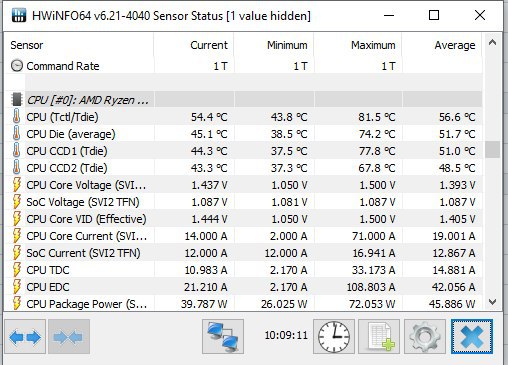Close sensors with the blue X button
Viewport: 508px width, 365px height.
(x=472, y=337)
